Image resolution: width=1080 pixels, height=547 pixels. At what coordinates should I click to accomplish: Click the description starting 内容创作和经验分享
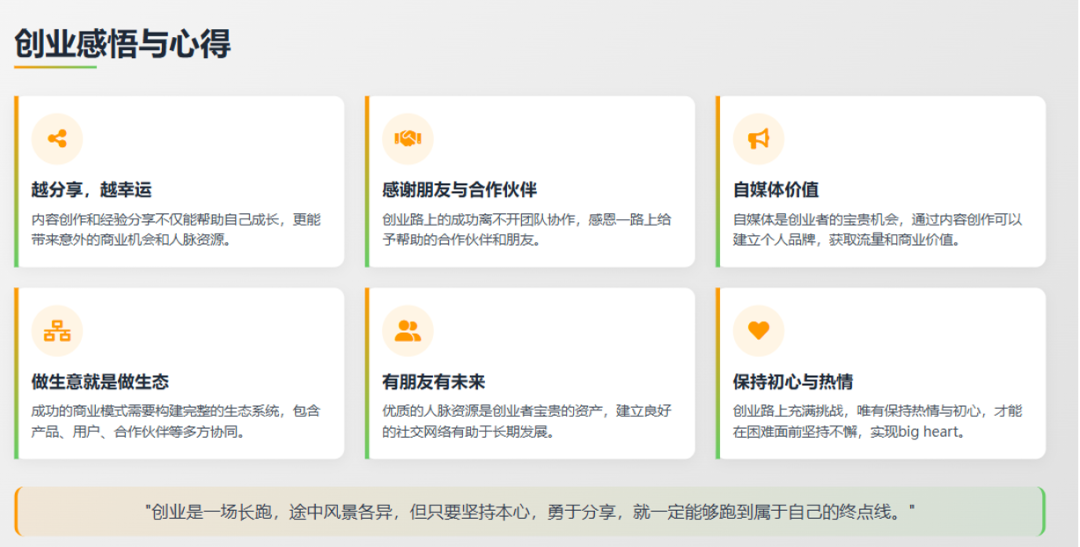[x=176, y=230]
